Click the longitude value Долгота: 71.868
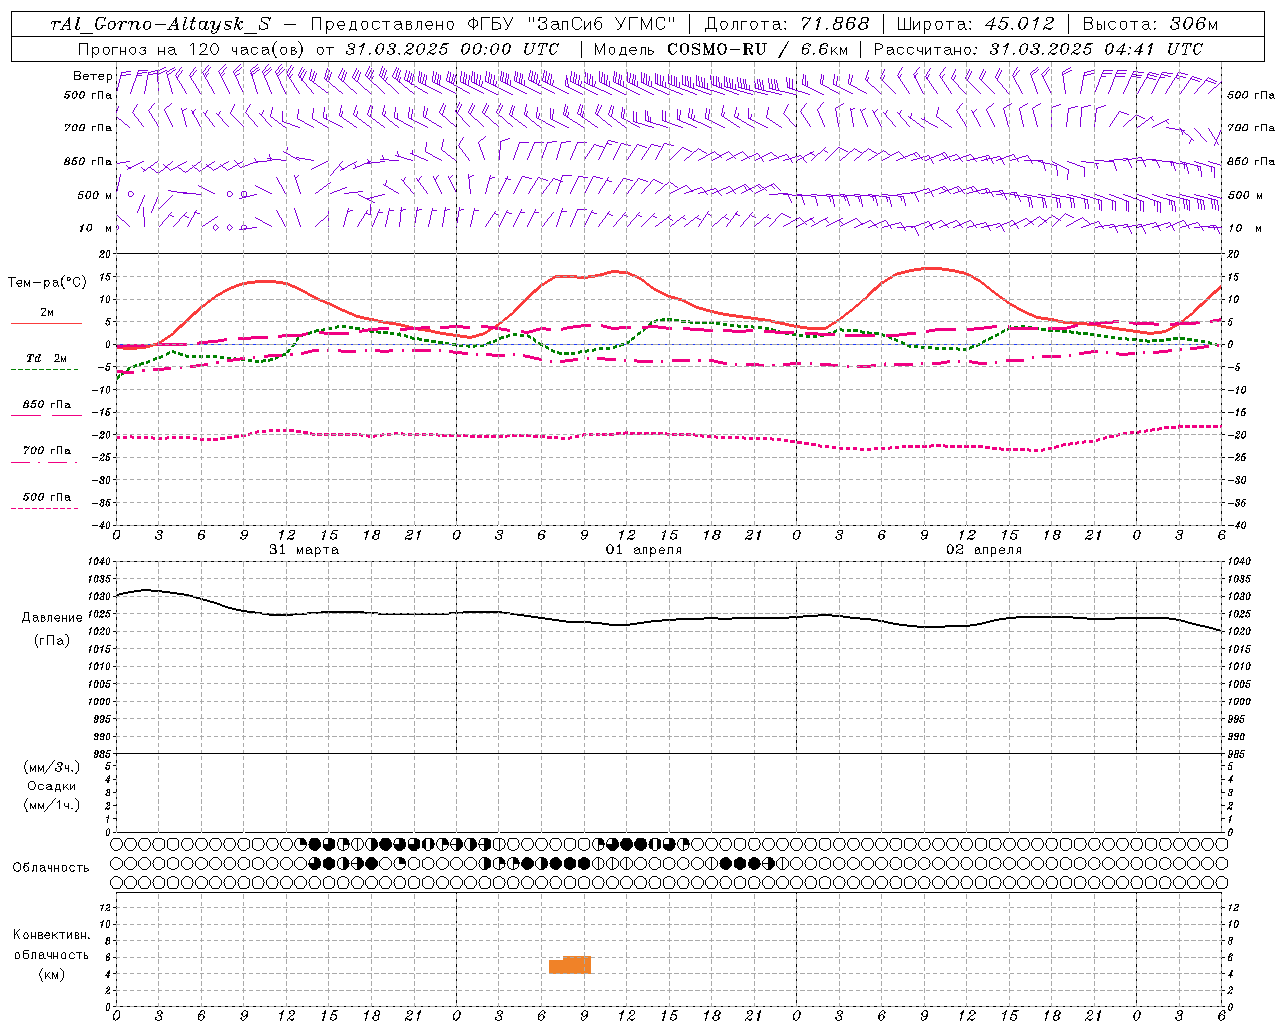This screenshot has width=1280, height=1024. point(787,24)
